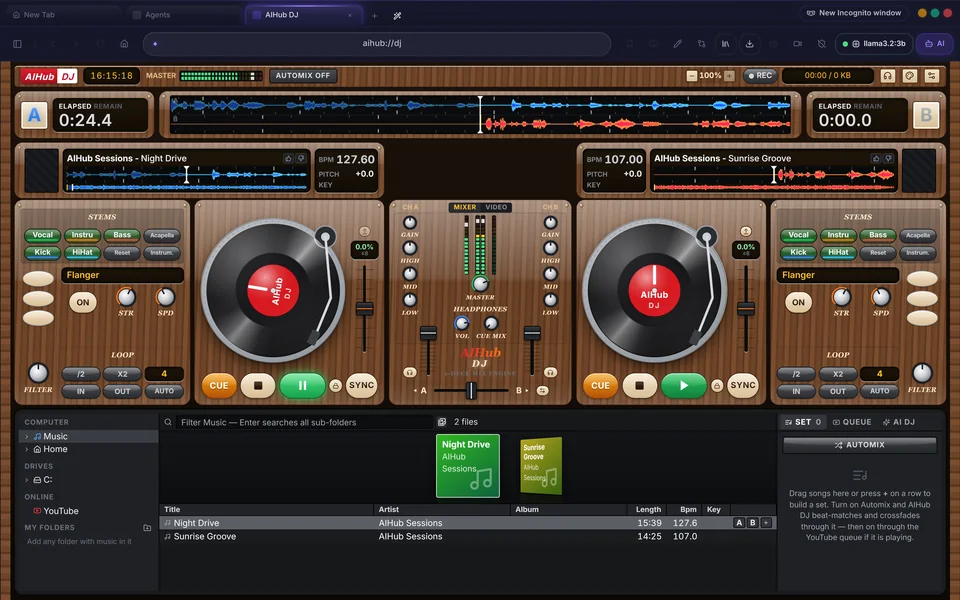Open the llama3.2:3b model selector
The width and height of the screenshot is (960, 600).
[x=874, y=43]
